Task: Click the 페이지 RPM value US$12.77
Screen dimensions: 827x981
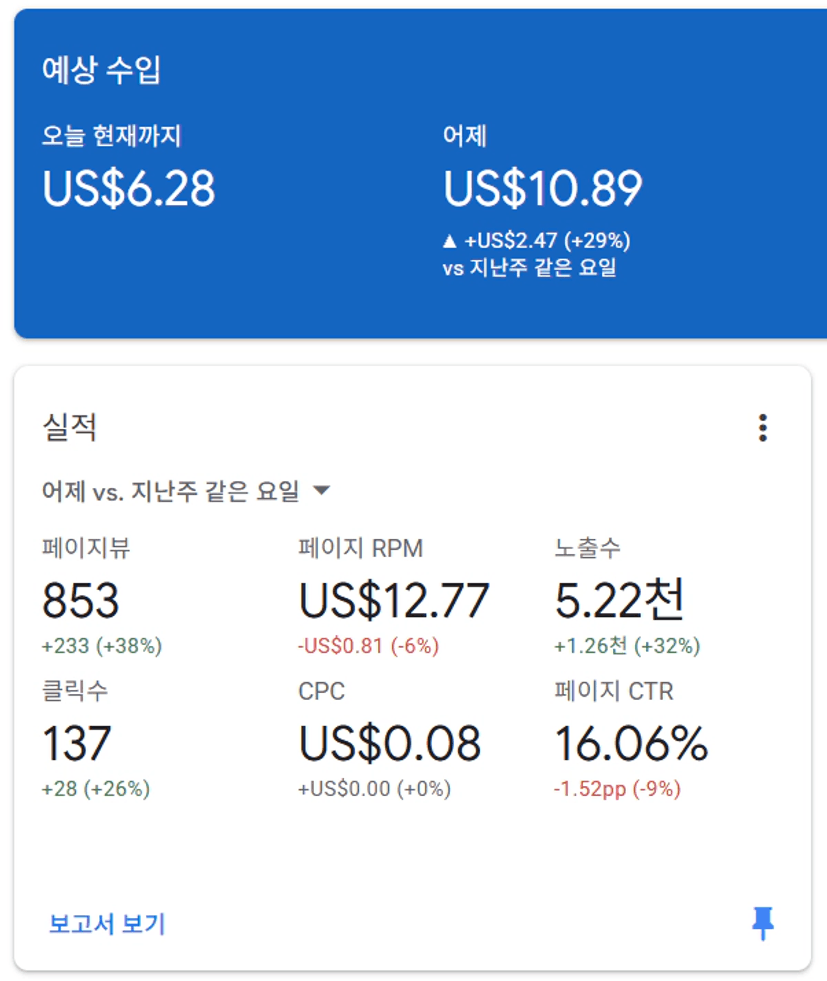Action: 393,601
